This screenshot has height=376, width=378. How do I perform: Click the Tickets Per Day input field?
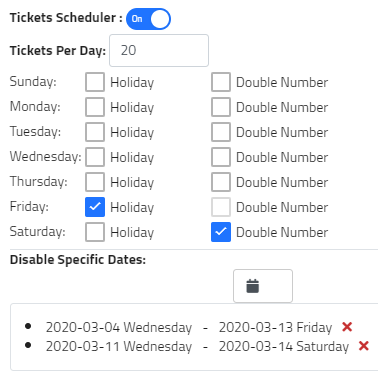coord(159,50)
